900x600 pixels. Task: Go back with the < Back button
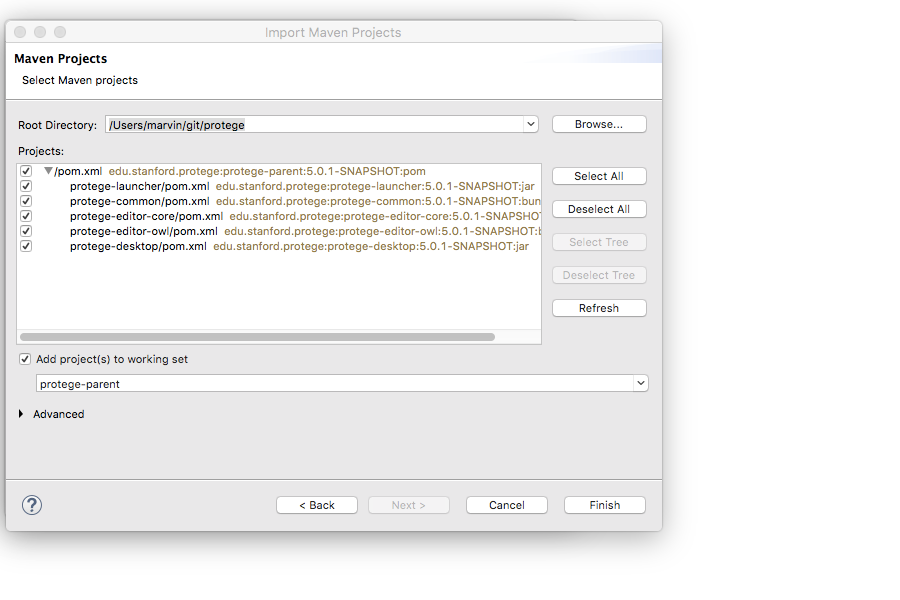[317, 505]
